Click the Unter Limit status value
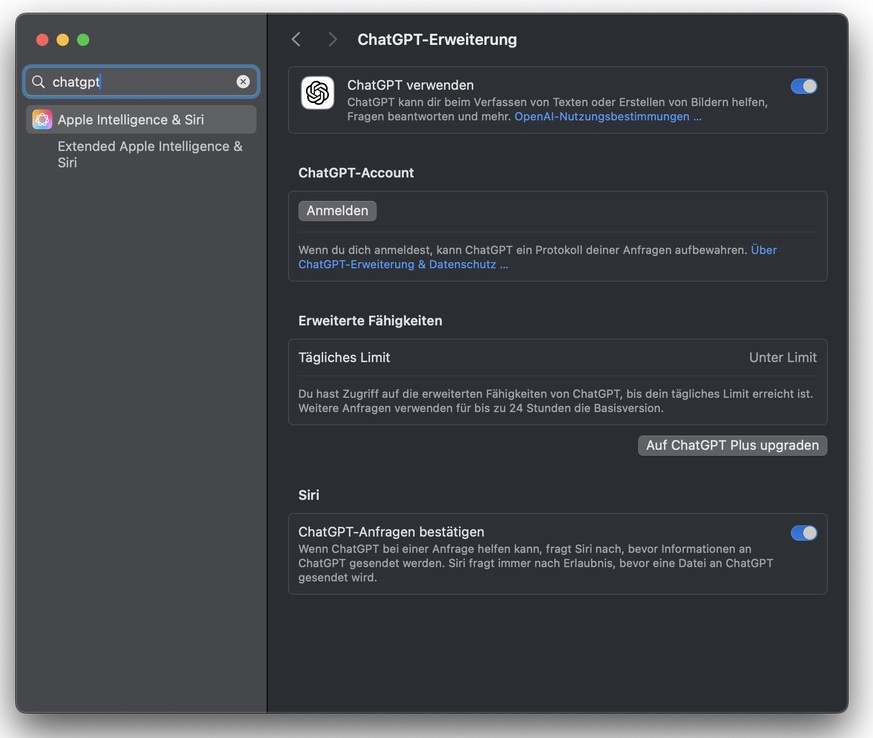This screenshot has height=738, width=873. click(x=782, y=357)
